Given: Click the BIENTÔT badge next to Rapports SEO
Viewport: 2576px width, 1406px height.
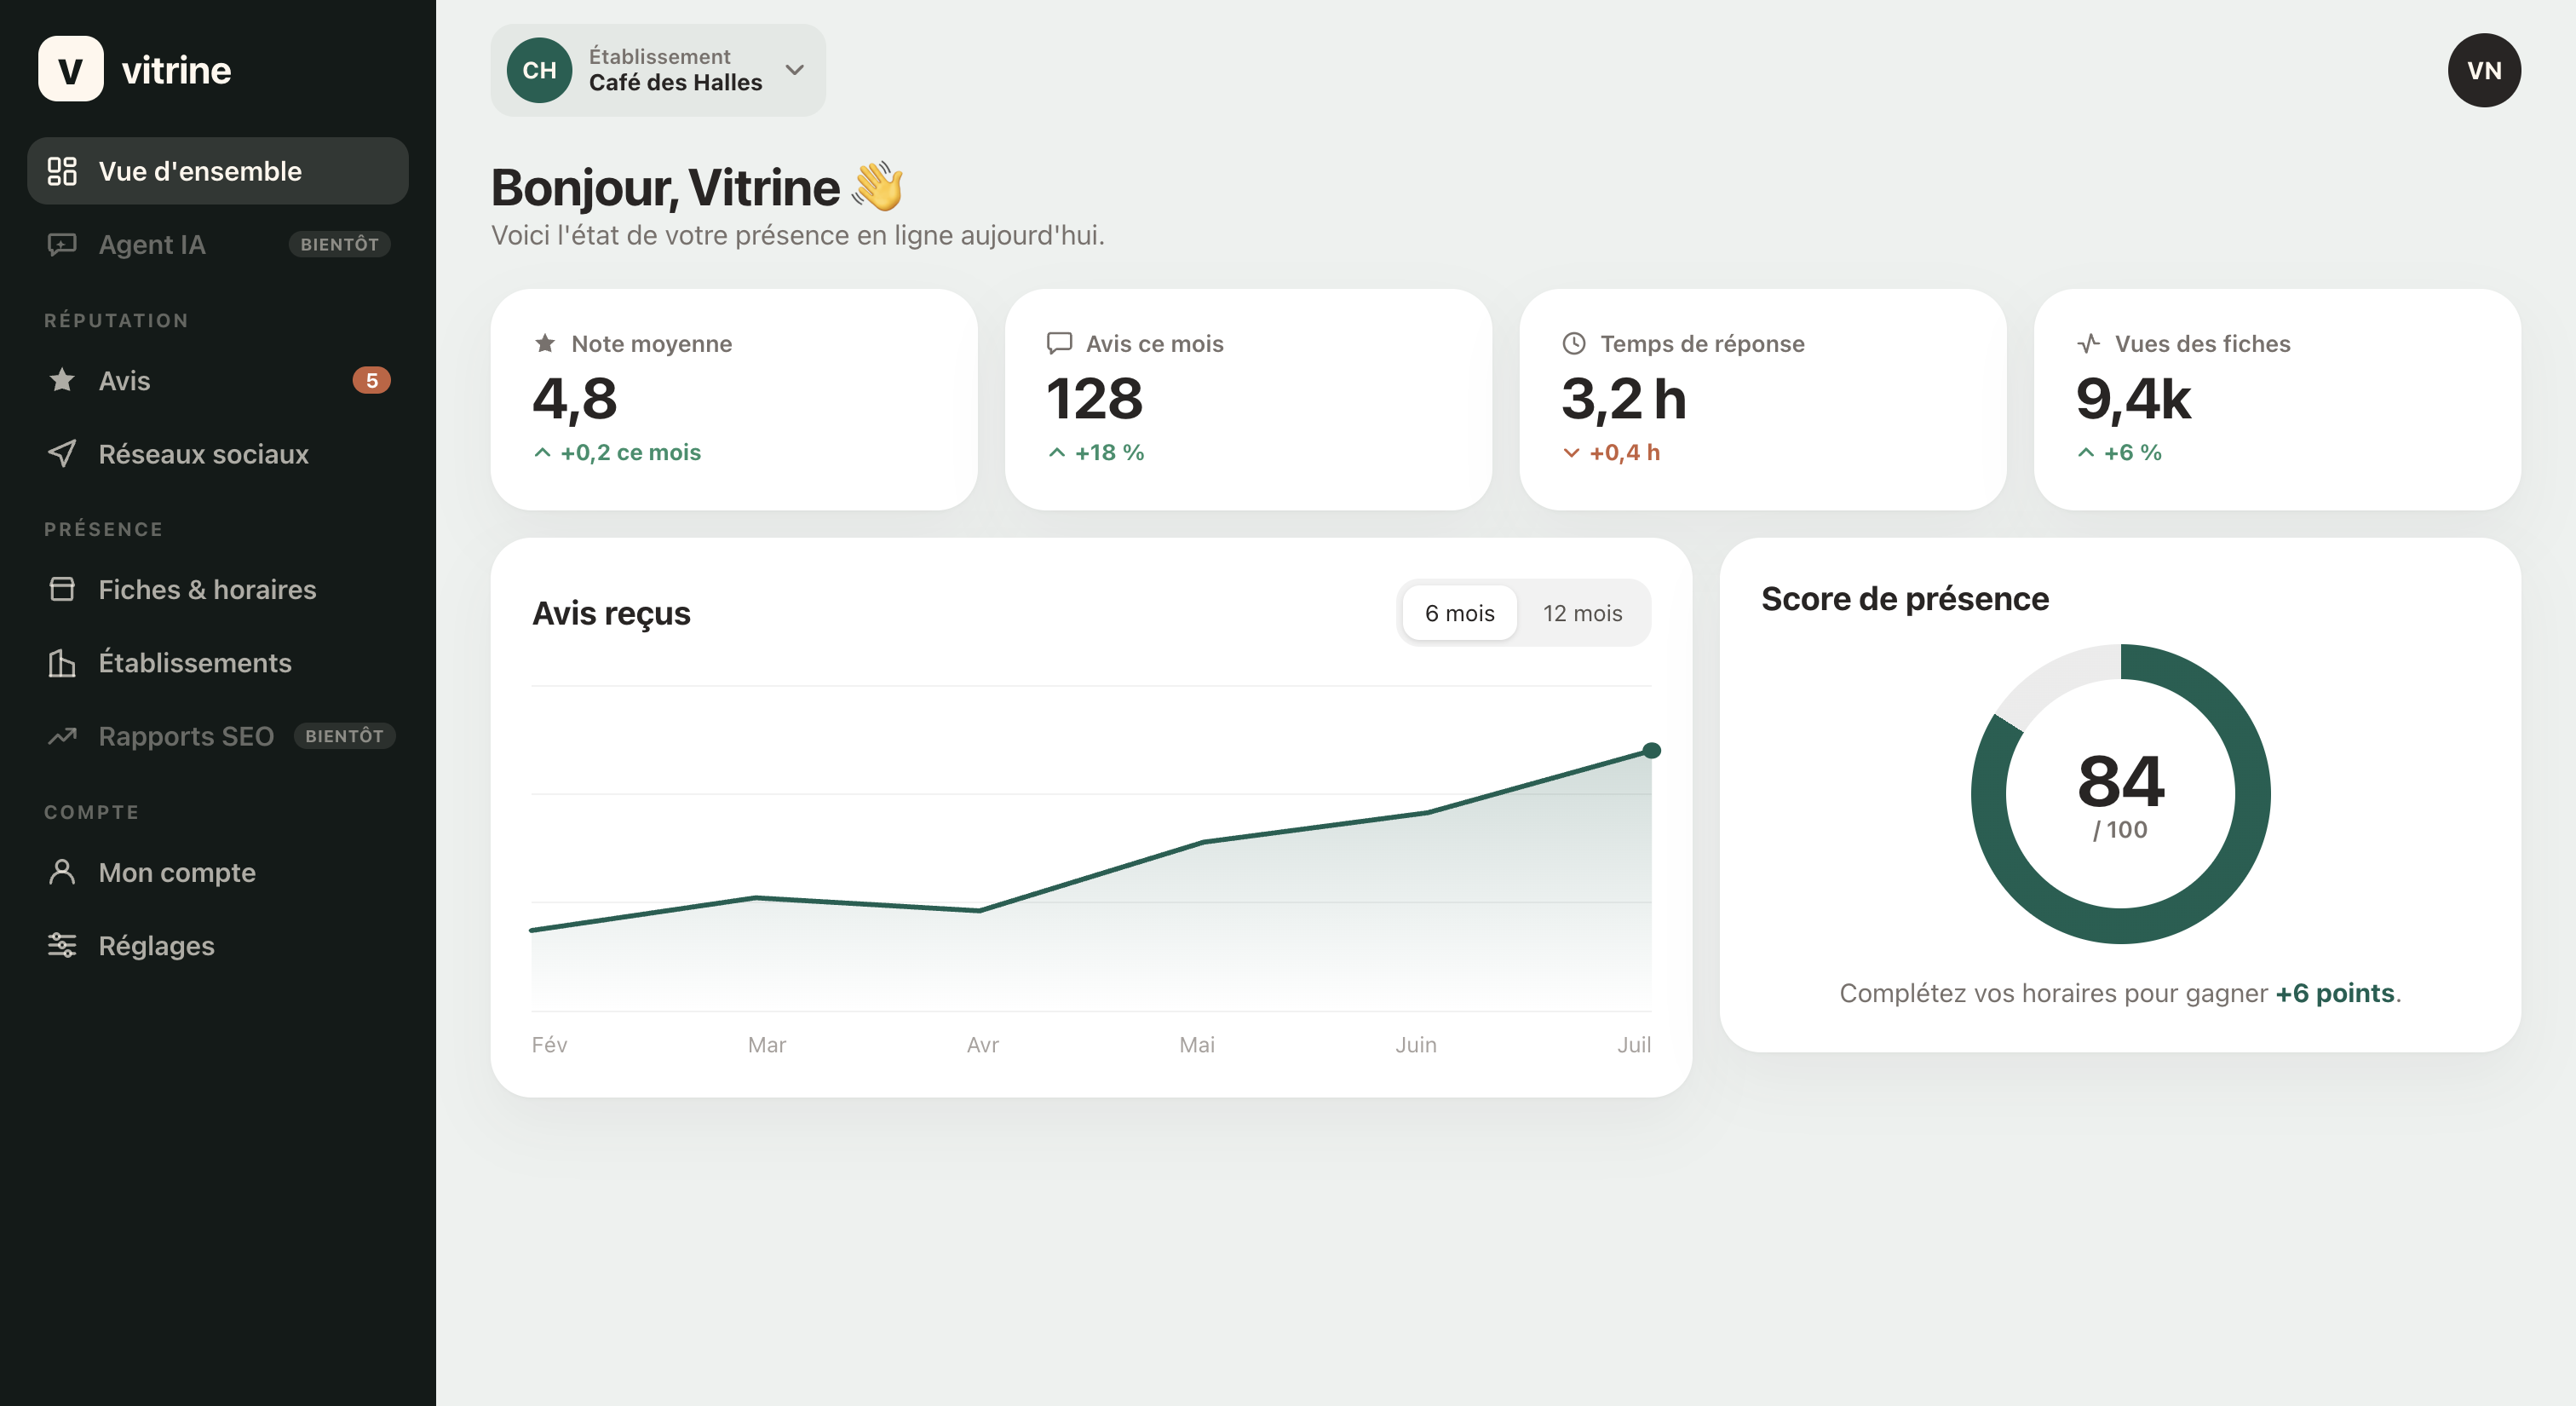Looking at the screenshot, I should (345, 736).
